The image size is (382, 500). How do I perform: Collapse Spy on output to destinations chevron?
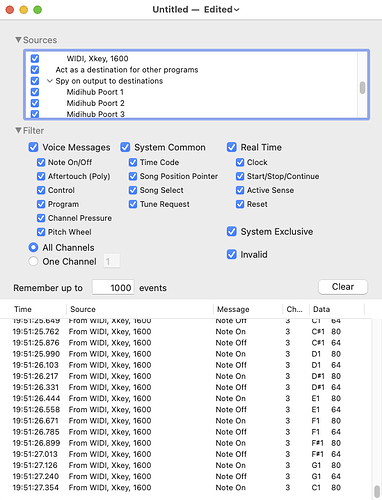point(50,81)
